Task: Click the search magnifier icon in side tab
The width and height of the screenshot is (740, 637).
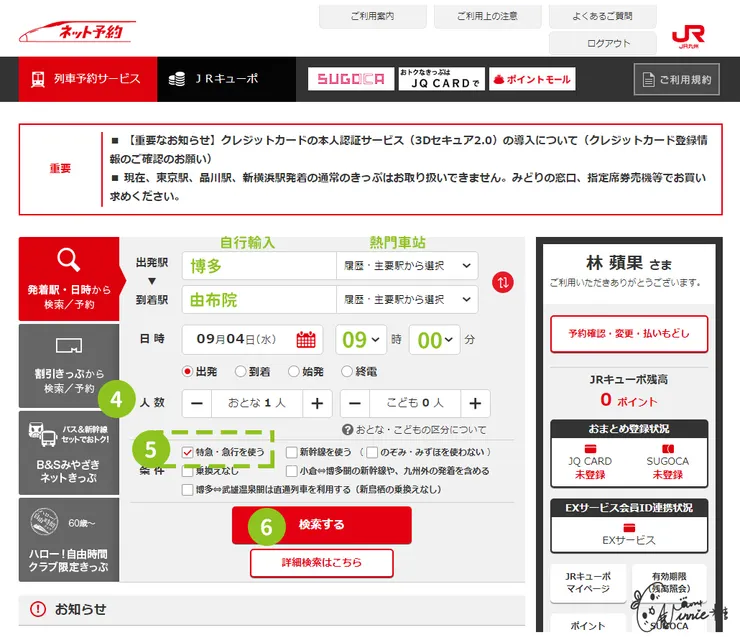Action: pyautogui.click(x=68, y=260)
